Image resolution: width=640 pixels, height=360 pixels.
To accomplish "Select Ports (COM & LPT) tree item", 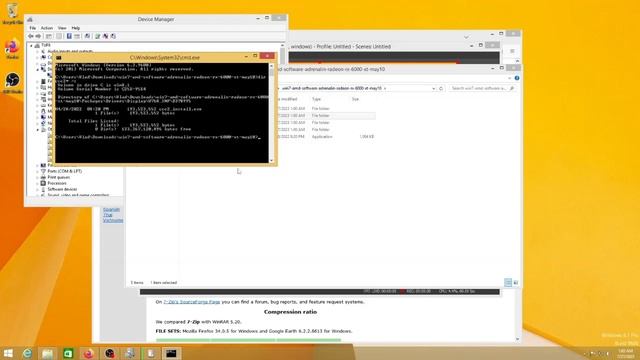I will click(x=64, y=171).
